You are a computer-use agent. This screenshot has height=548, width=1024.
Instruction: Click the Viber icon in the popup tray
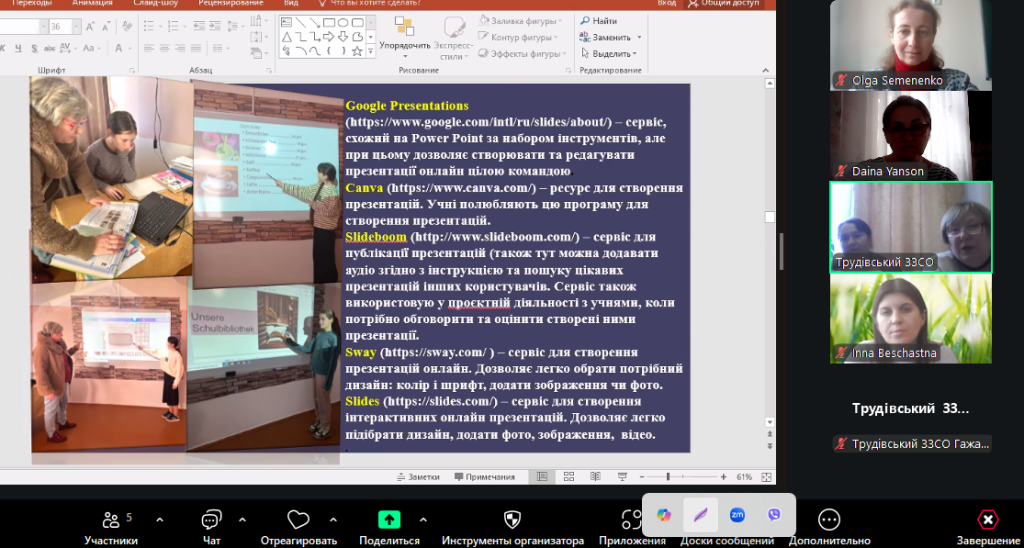tap(773, 515)
